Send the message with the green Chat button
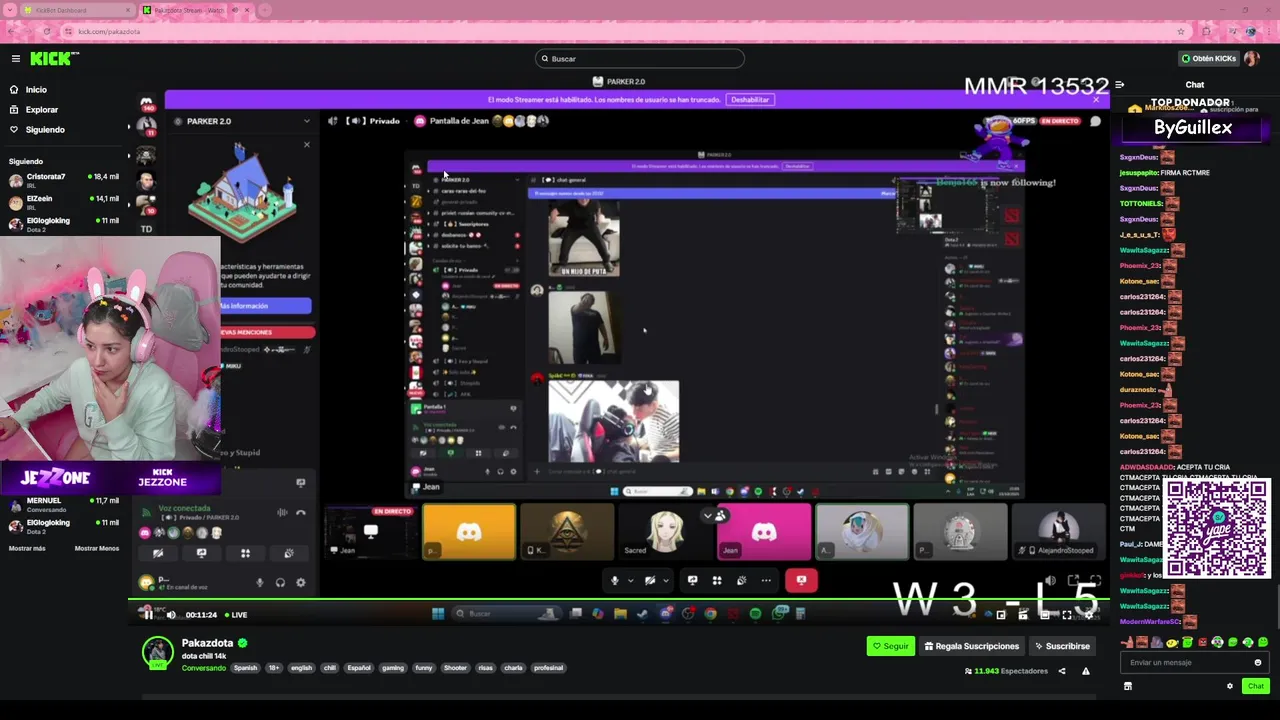This screenshot has width=1280, height=720. [x=1256, y=686]
